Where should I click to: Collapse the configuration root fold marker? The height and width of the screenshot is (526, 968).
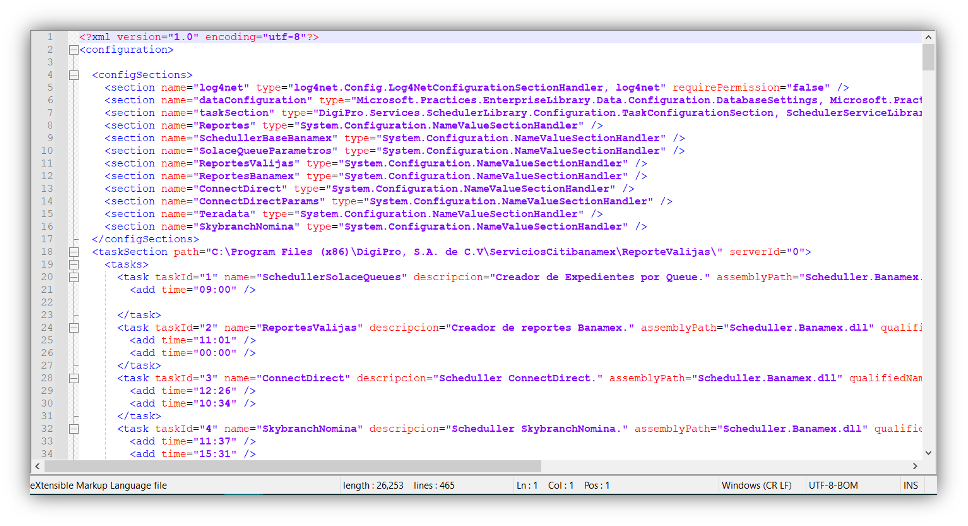point(73,50)
